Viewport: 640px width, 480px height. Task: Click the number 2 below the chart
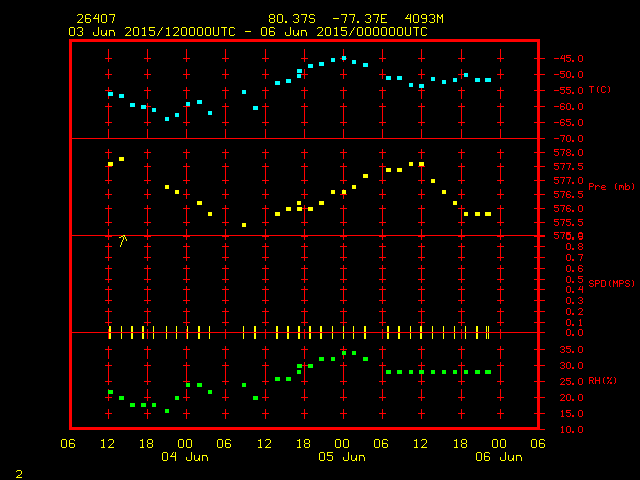pyautogui.click(x=19, y=474)
